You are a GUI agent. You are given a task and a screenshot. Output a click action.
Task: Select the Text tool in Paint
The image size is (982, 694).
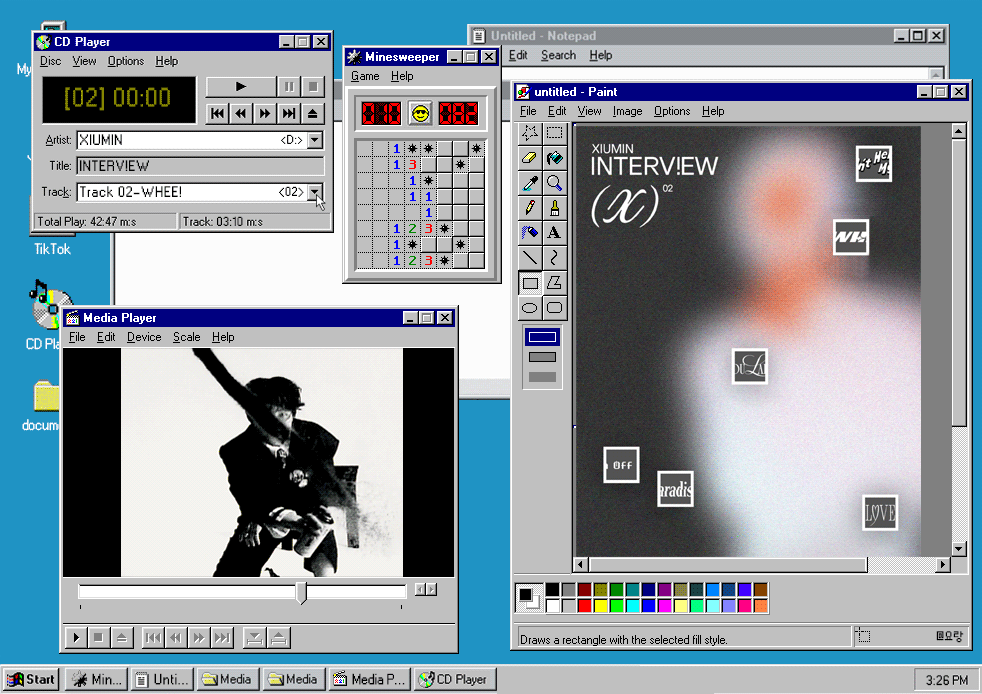click(554, 233)
